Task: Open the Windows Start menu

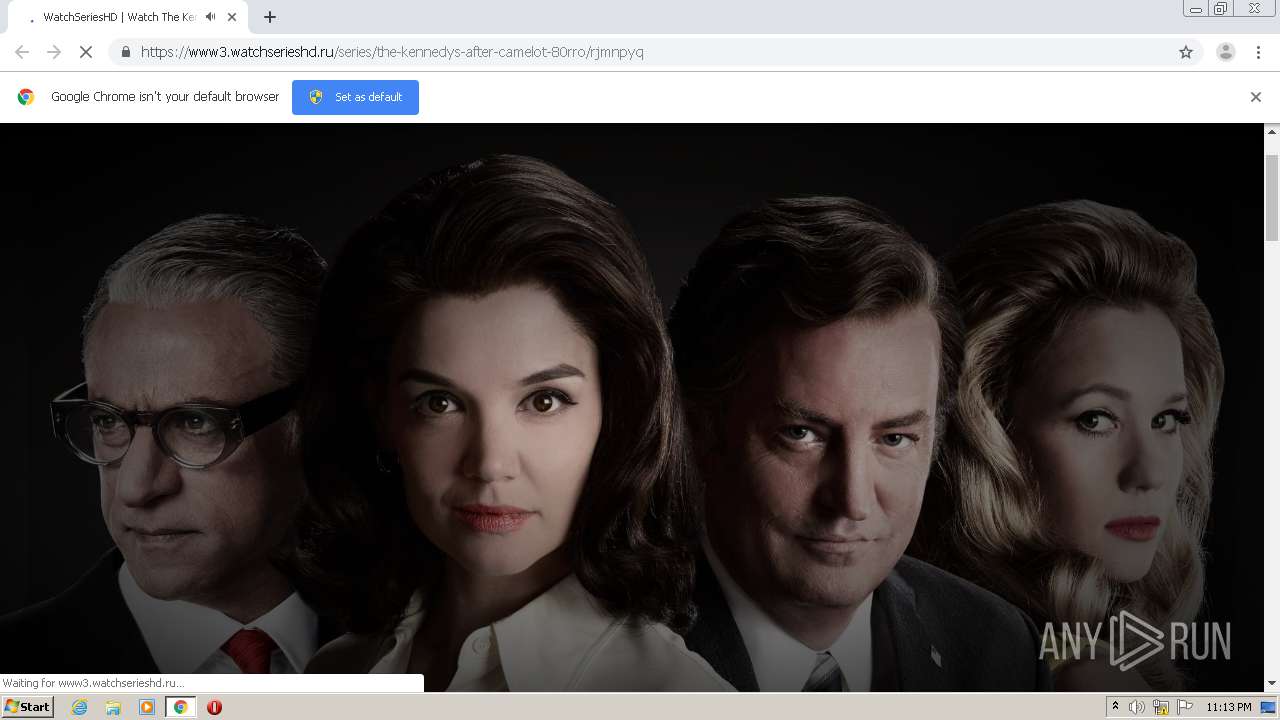Action: (27, 707)
